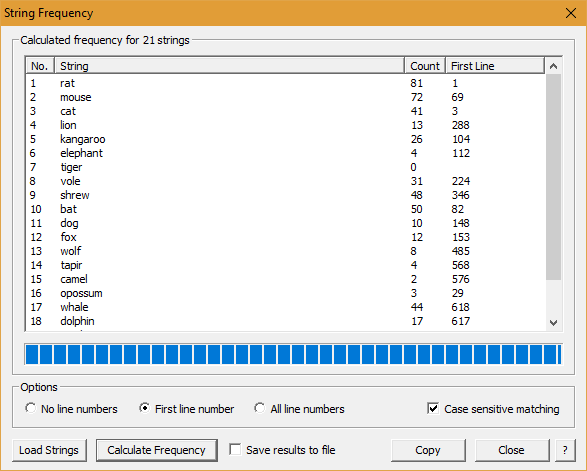Click the blue progress bar
587x471 pixels.
(293, 354)
